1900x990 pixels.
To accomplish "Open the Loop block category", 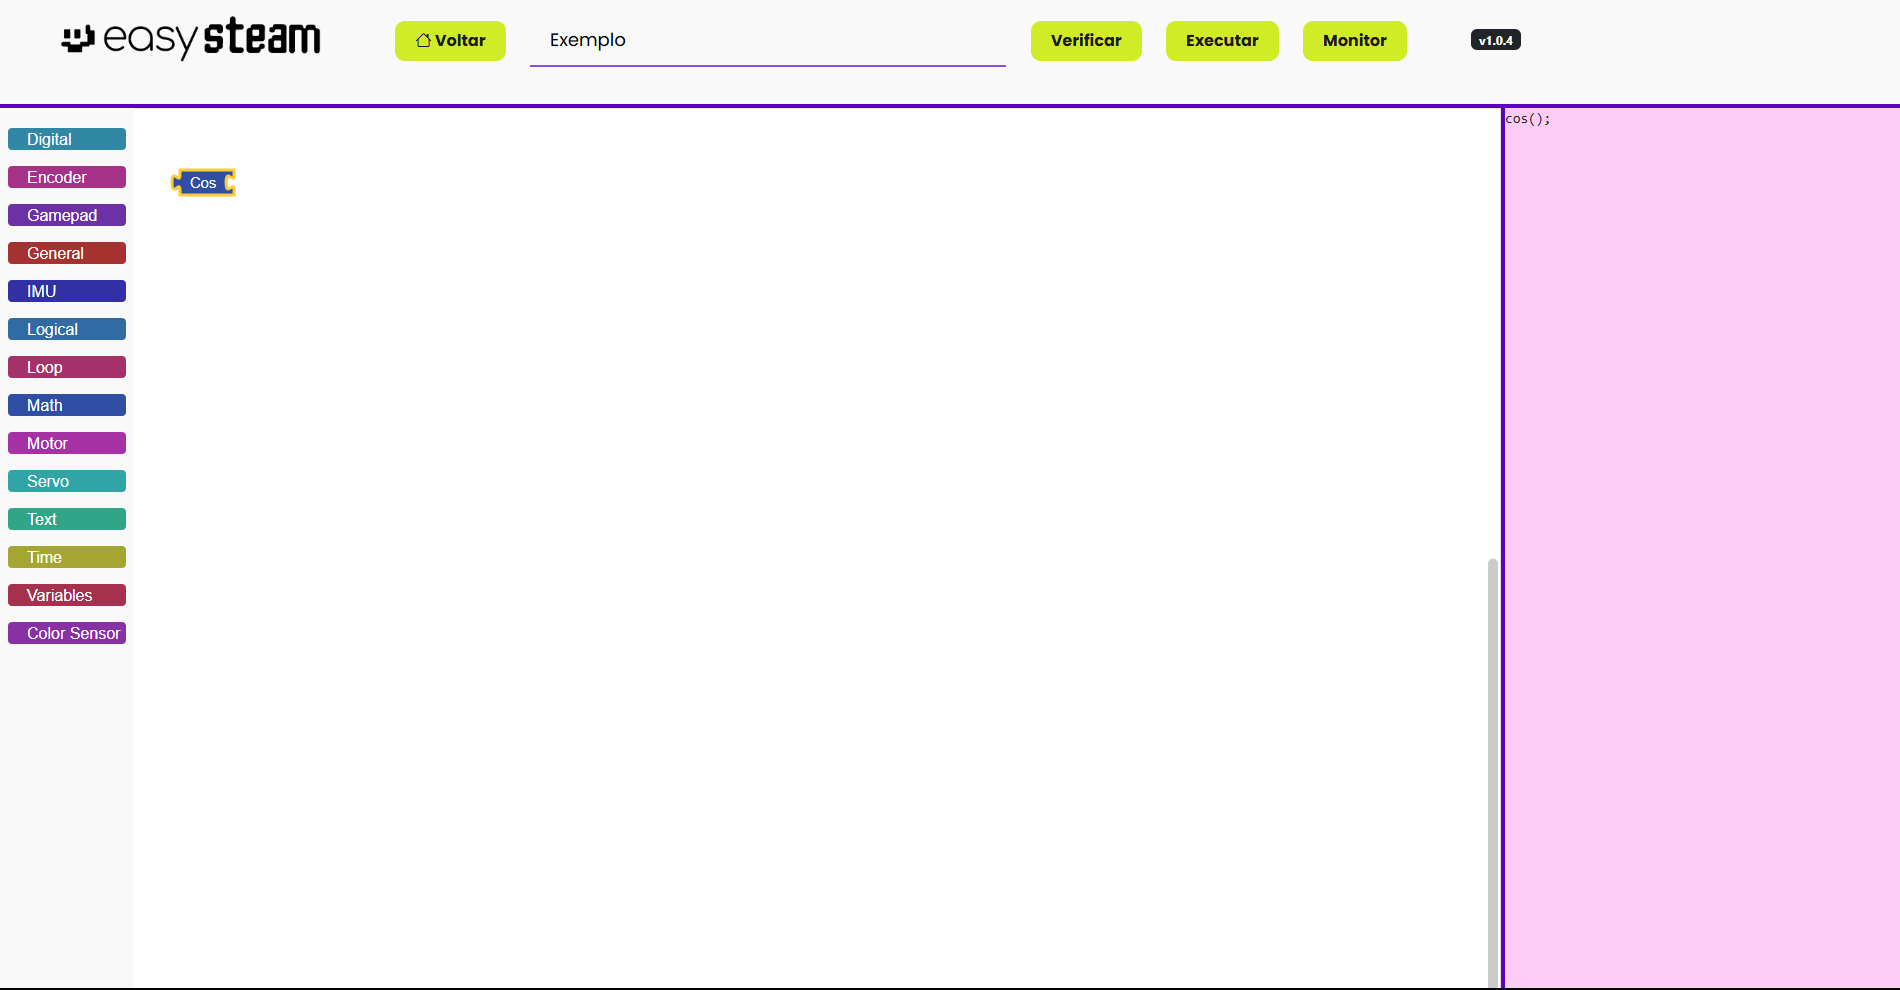I will 67,367.
